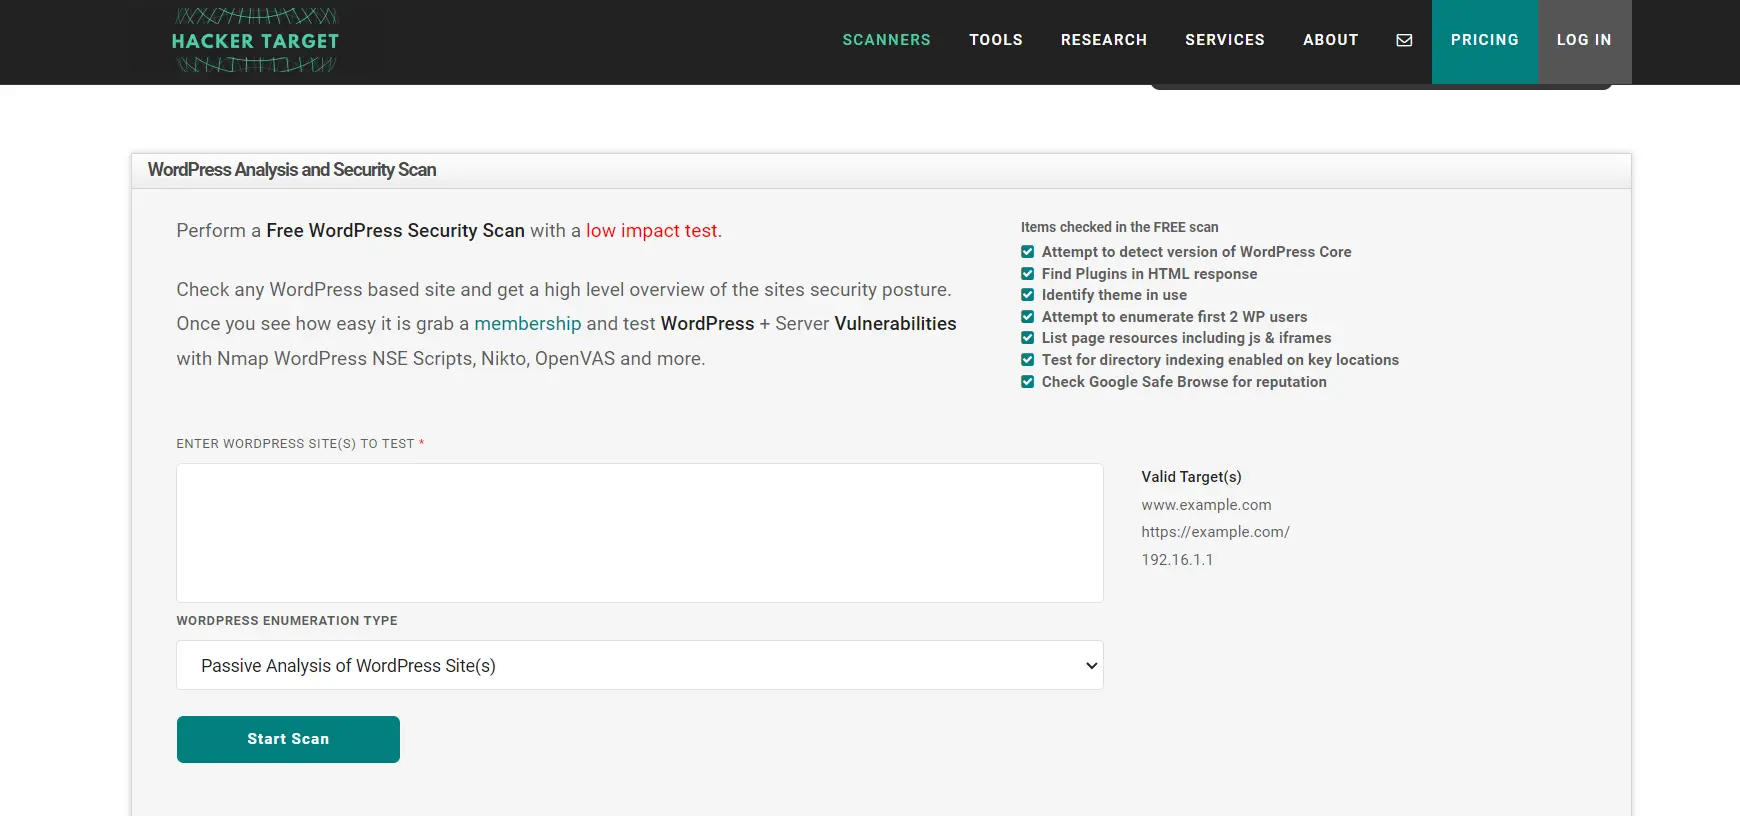Open the About menu
Image resolution: width=1740 pixels, height=816 pixels.
[x=1330, y=40]
